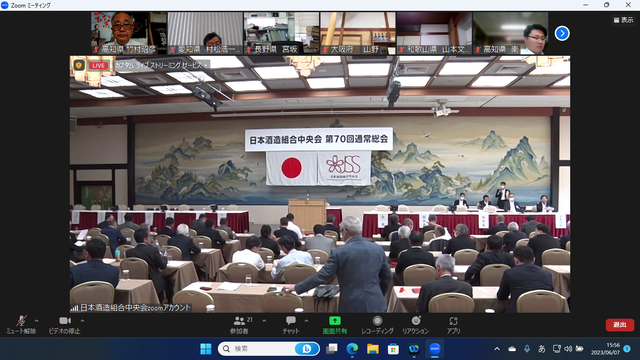Expand the arrow next to 参加者
The image size is (640, 360).
click(264, 321)
